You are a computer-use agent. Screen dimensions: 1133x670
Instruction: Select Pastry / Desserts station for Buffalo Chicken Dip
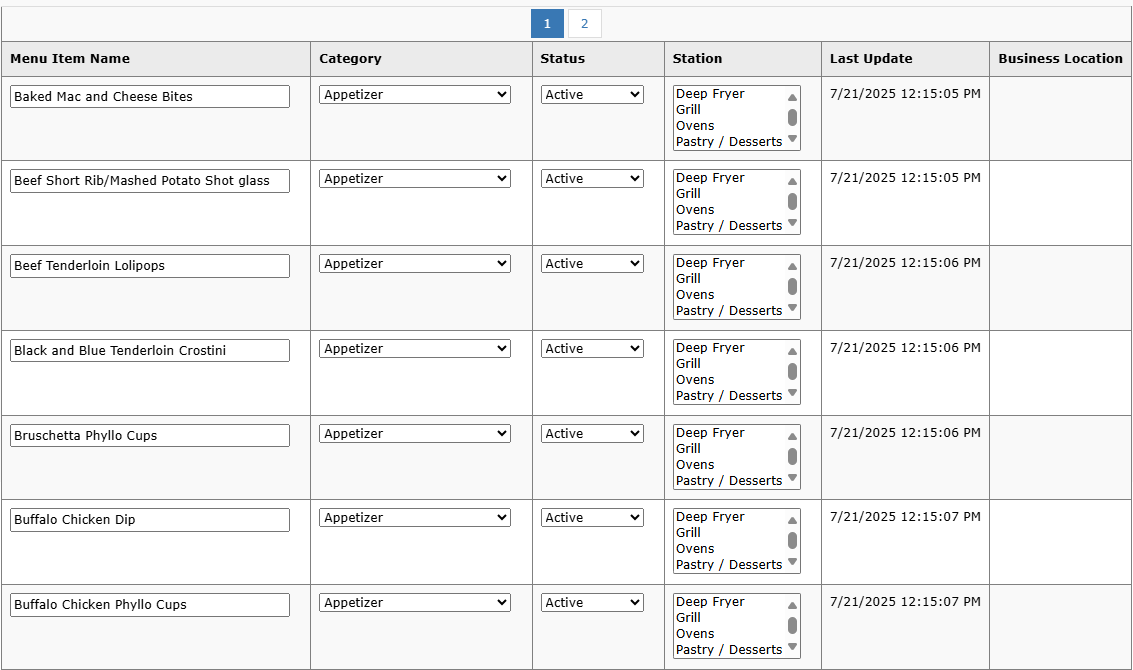click(730, 564)
